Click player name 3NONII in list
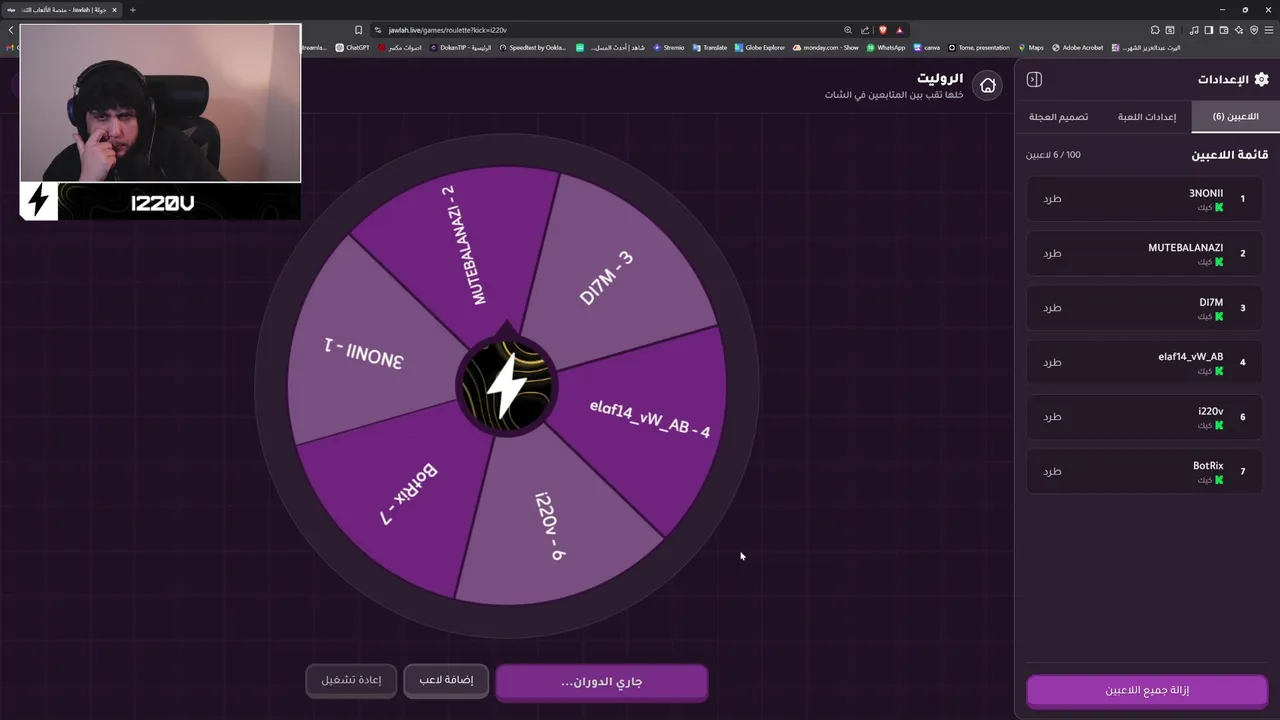This screenshot has height=720, width=1280. pos(1206,194)
